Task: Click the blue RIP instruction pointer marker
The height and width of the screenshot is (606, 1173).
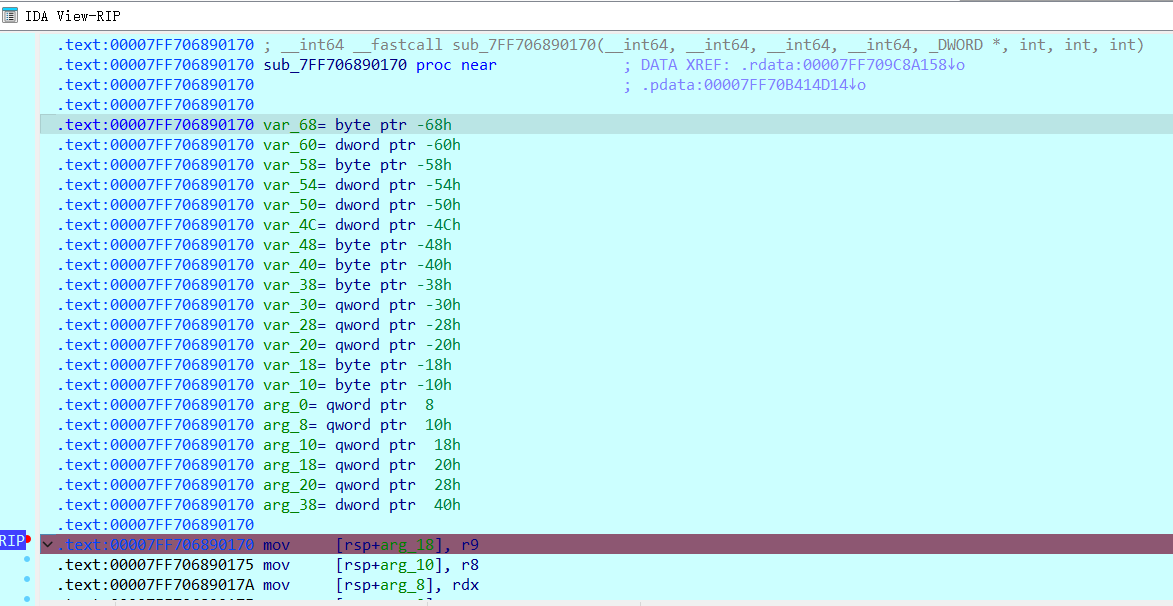Action: point(12,541)
